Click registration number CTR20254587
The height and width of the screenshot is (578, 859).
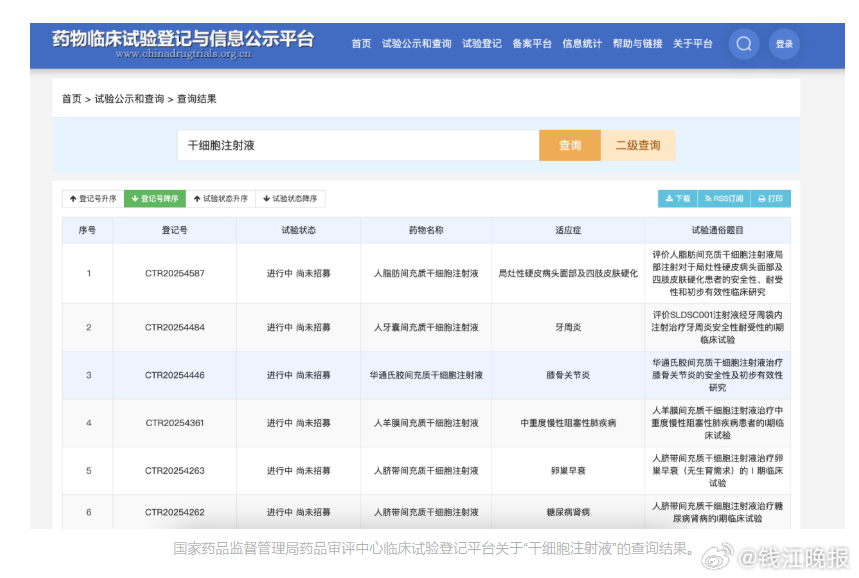[x=174, y=273]
